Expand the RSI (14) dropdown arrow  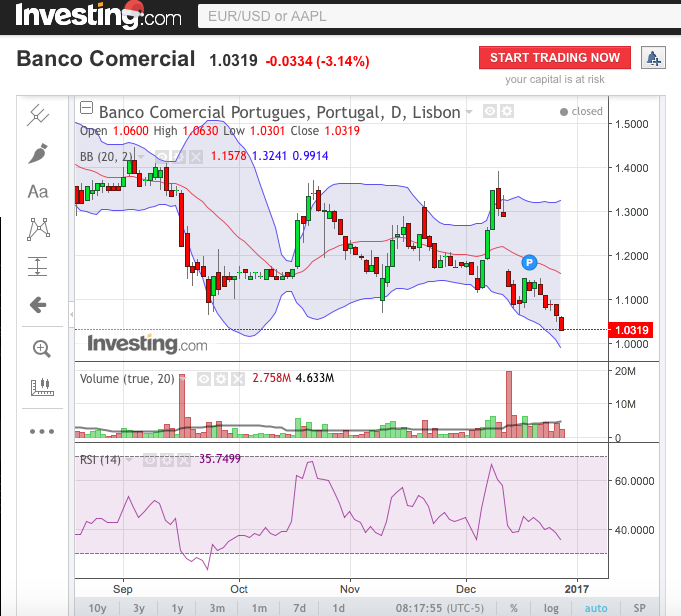[129, 460]
